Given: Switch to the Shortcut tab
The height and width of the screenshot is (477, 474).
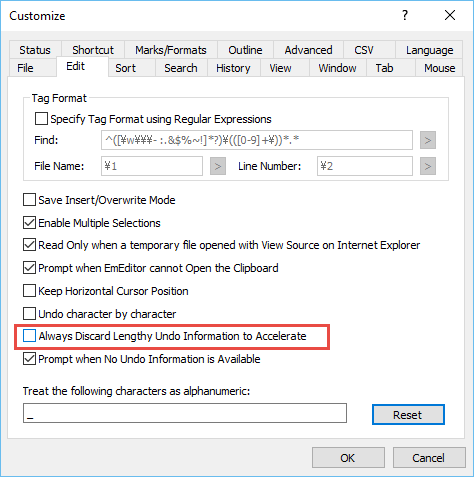Looking at the screenshot, I should pyautogui.click(x=93, y=50).
